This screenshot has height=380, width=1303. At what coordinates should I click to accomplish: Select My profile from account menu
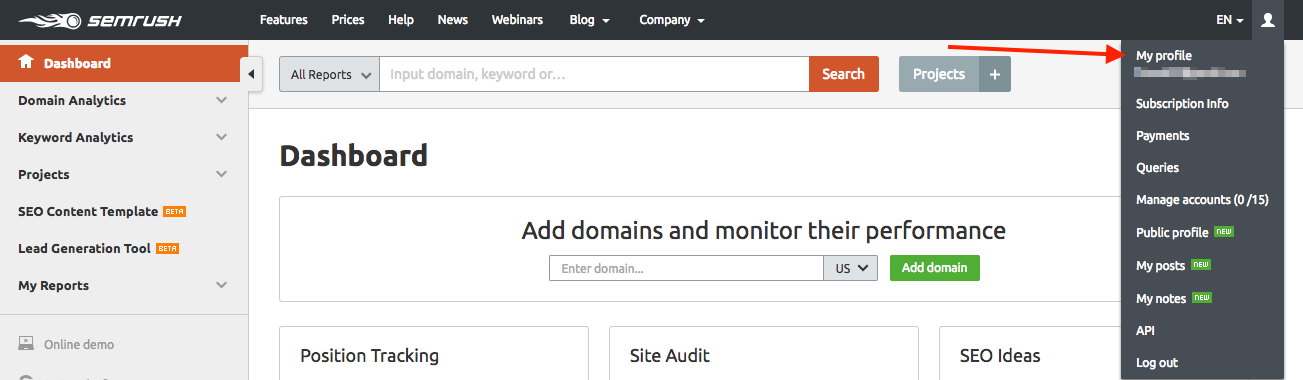coord(1164,56)
